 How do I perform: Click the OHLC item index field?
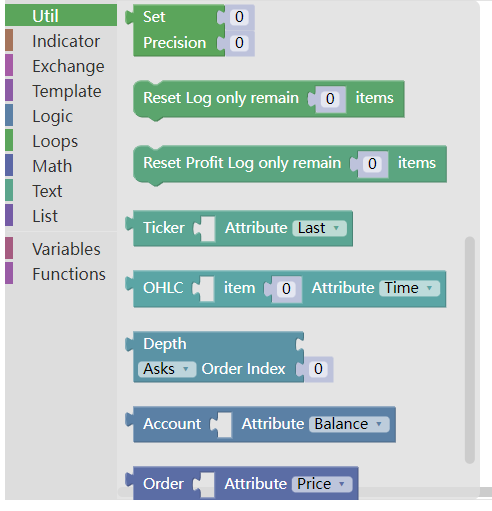(x=286, y=289)
